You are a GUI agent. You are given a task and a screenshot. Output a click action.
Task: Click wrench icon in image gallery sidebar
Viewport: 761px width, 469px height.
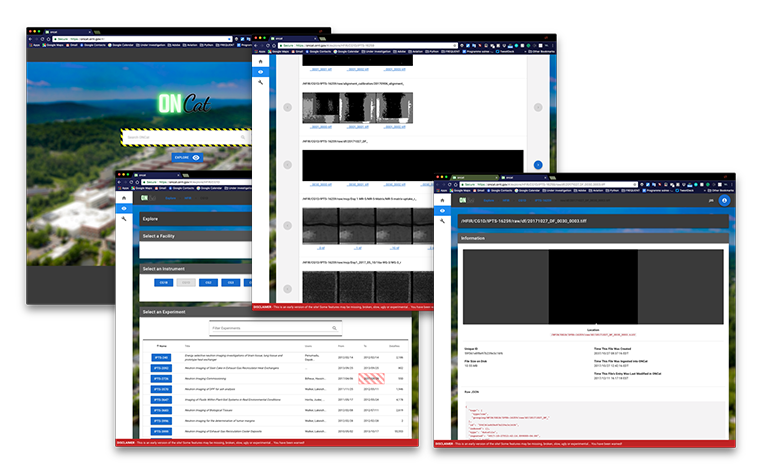[261, 83]
